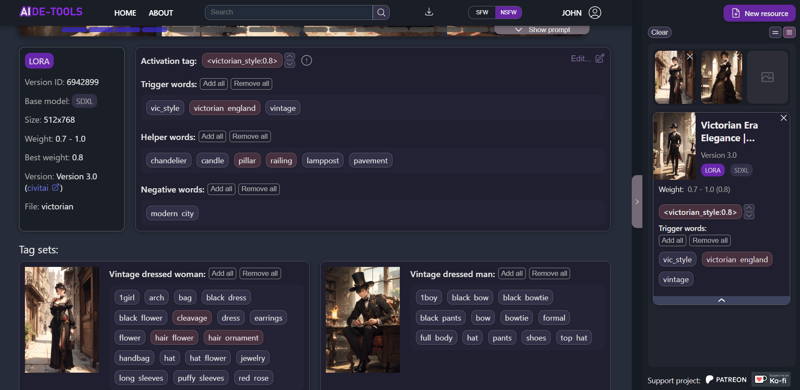The height and width of the screenshot is (390, 800).
Task: Open the ABOUT page
Action: [x=161, y=13]
